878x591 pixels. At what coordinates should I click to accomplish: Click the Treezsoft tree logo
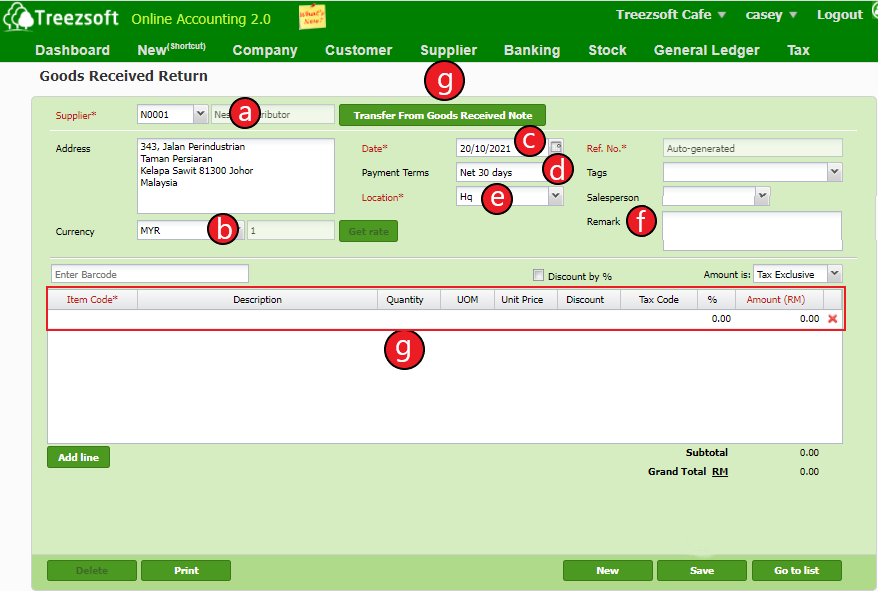[18, 17]
